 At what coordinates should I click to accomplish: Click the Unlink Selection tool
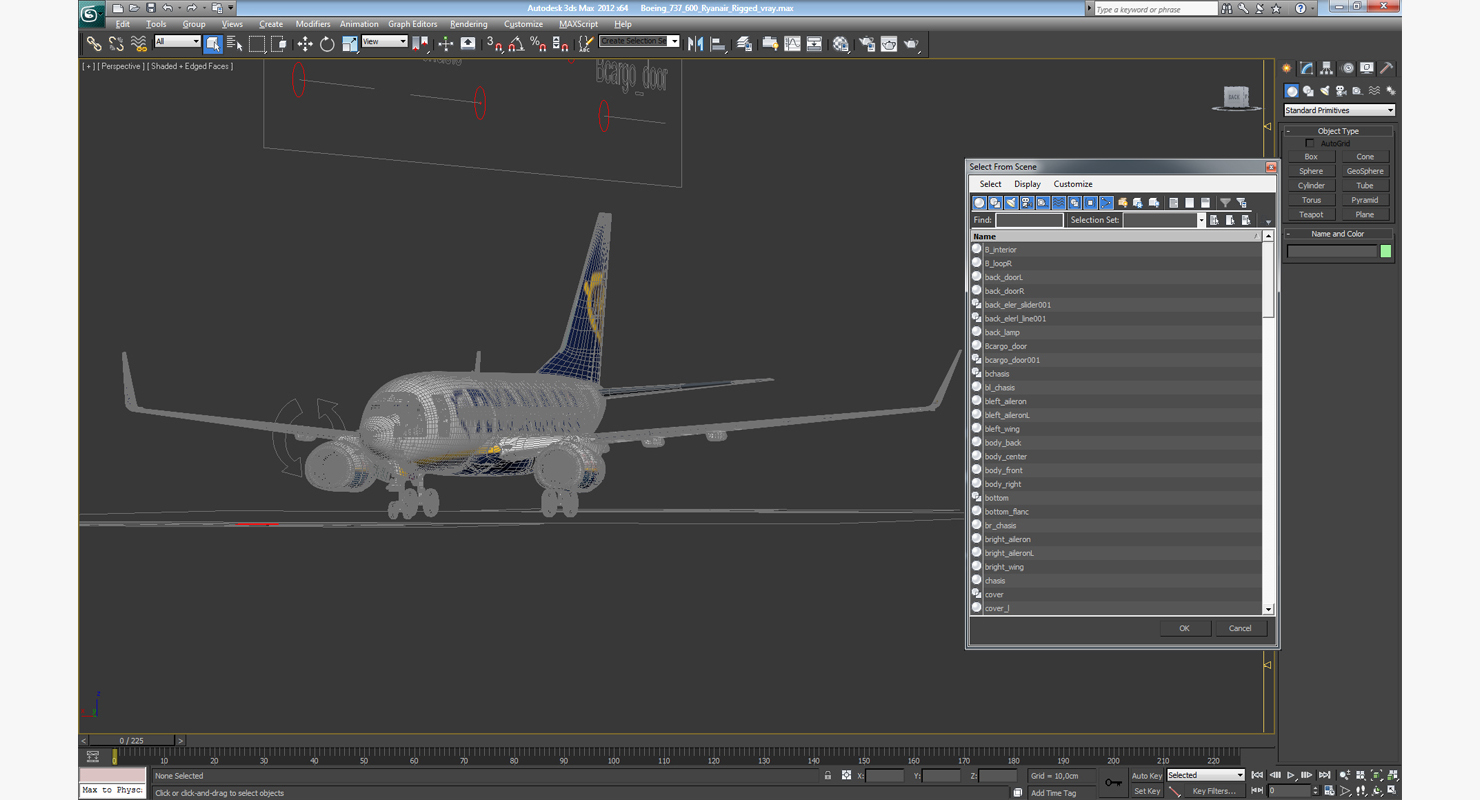[x=116, y=44]
